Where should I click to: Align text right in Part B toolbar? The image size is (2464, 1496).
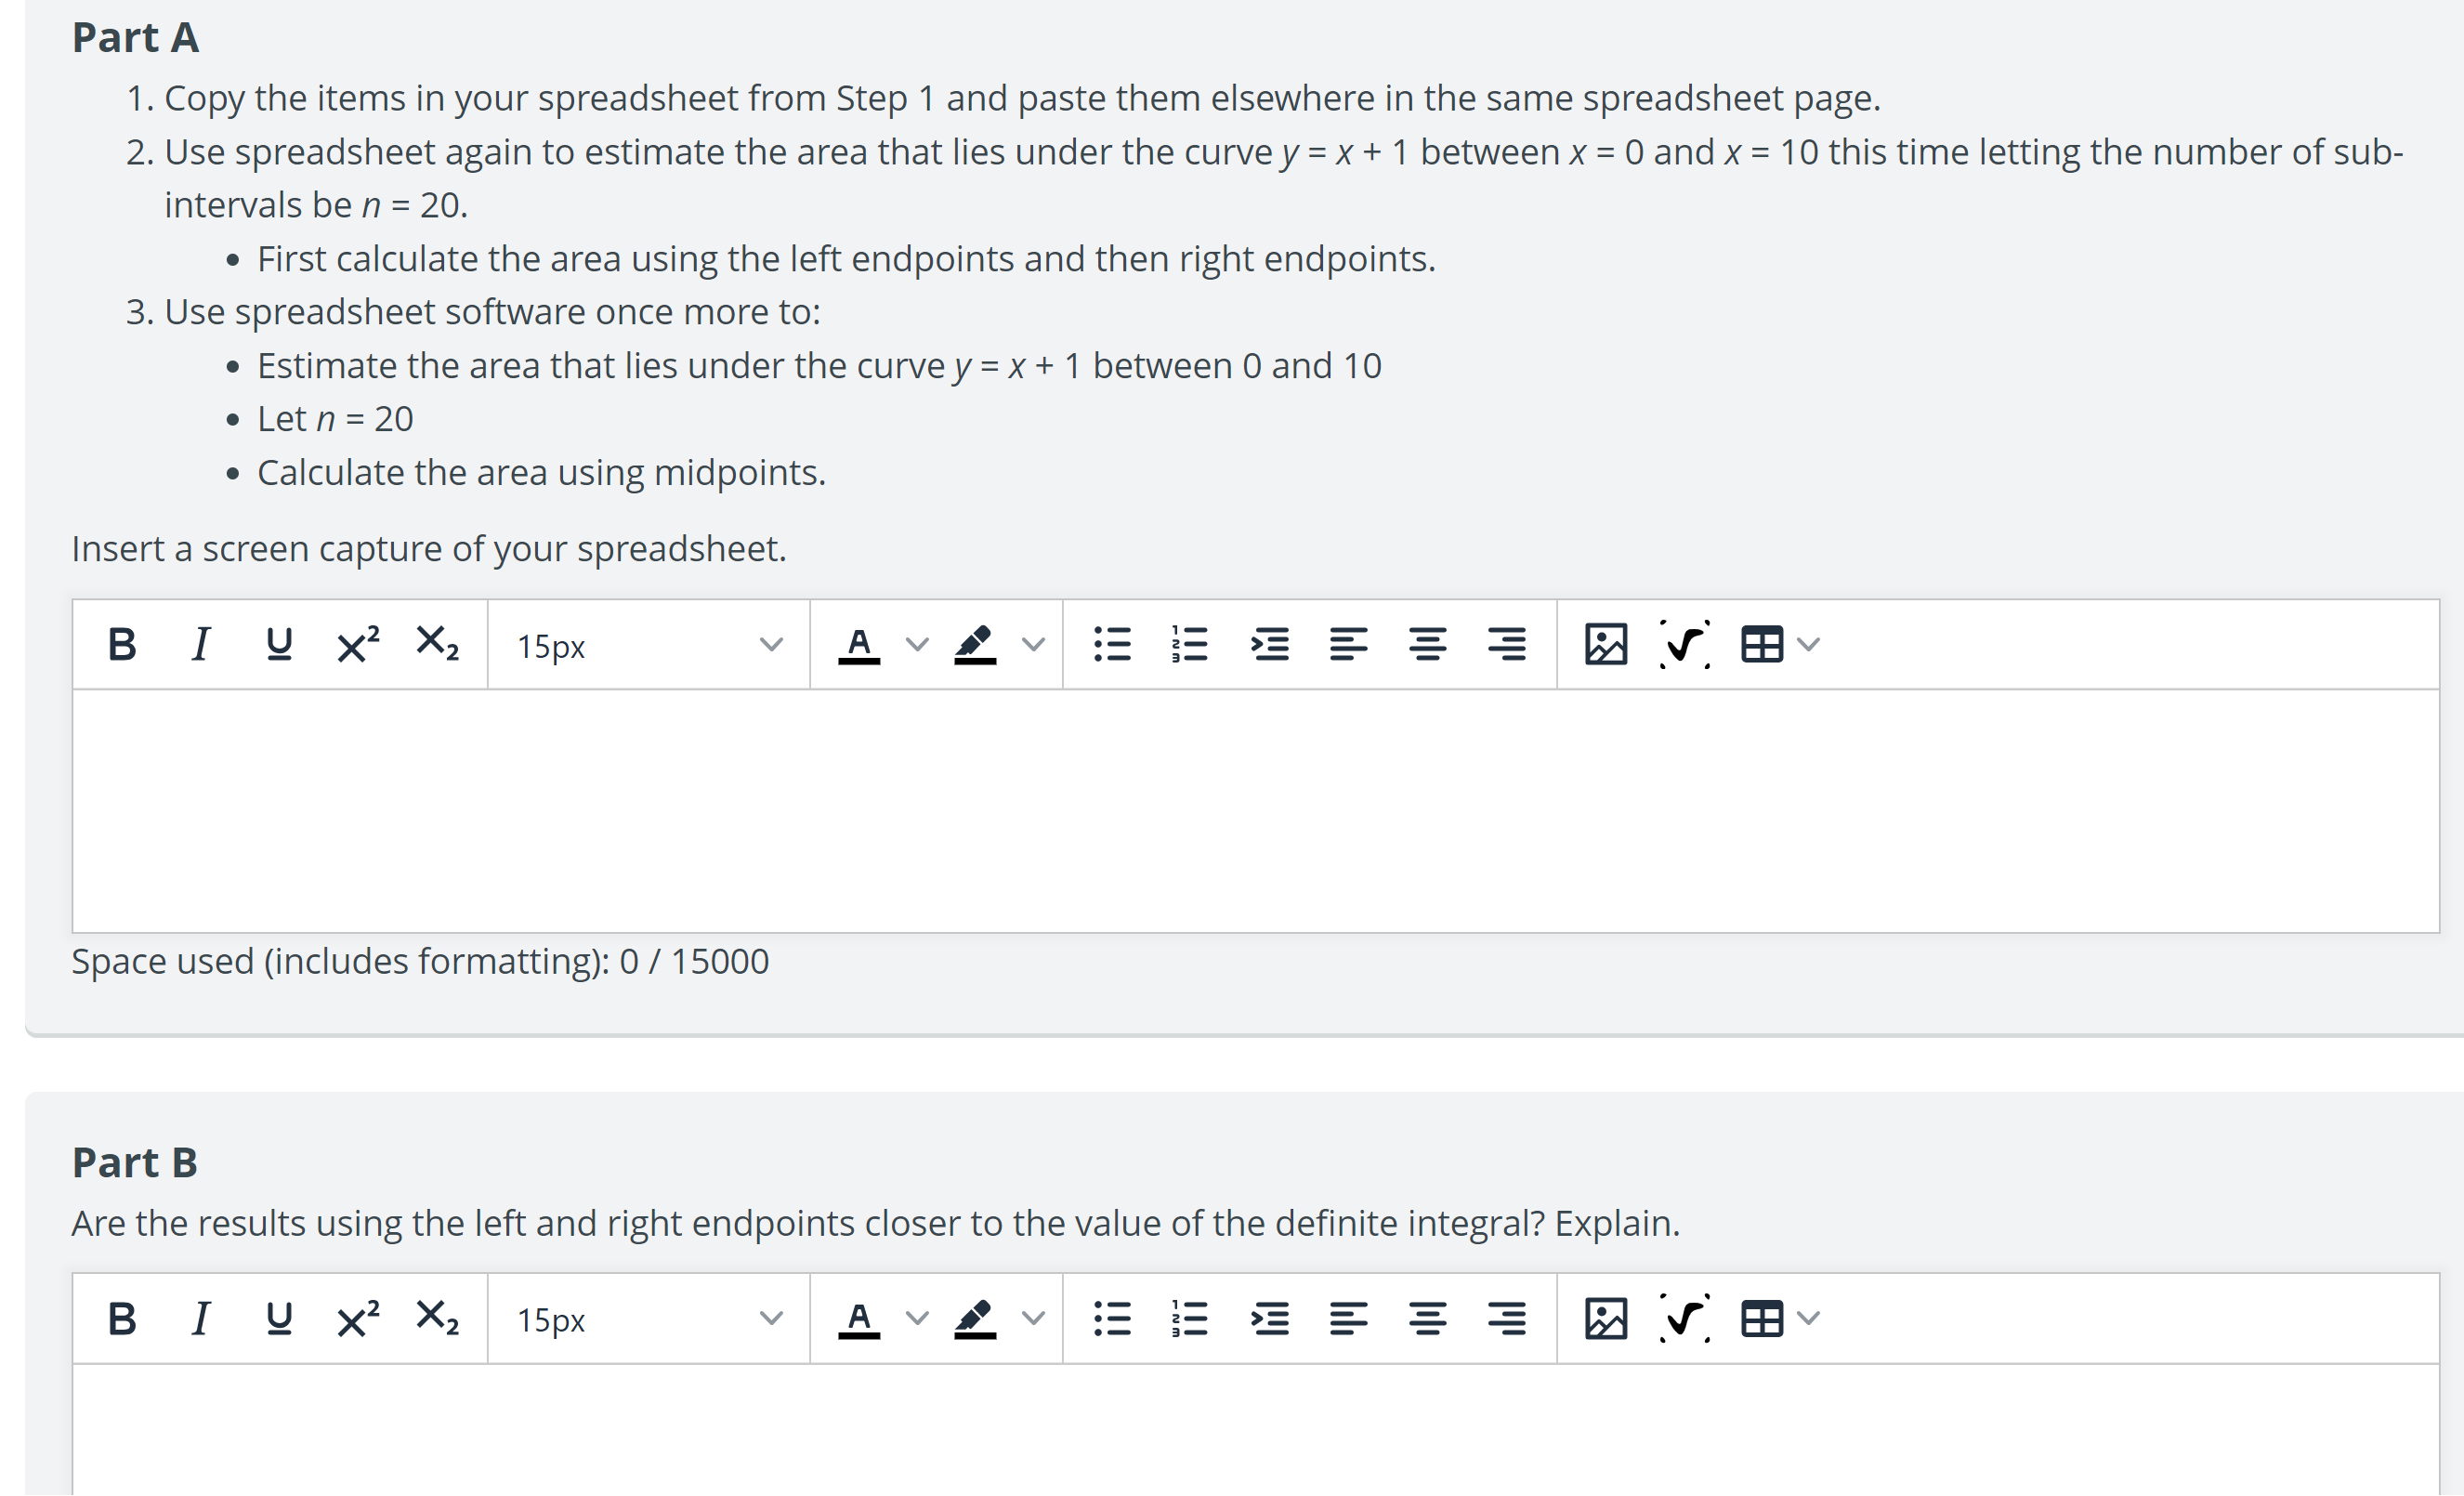pos(1506,1319)
